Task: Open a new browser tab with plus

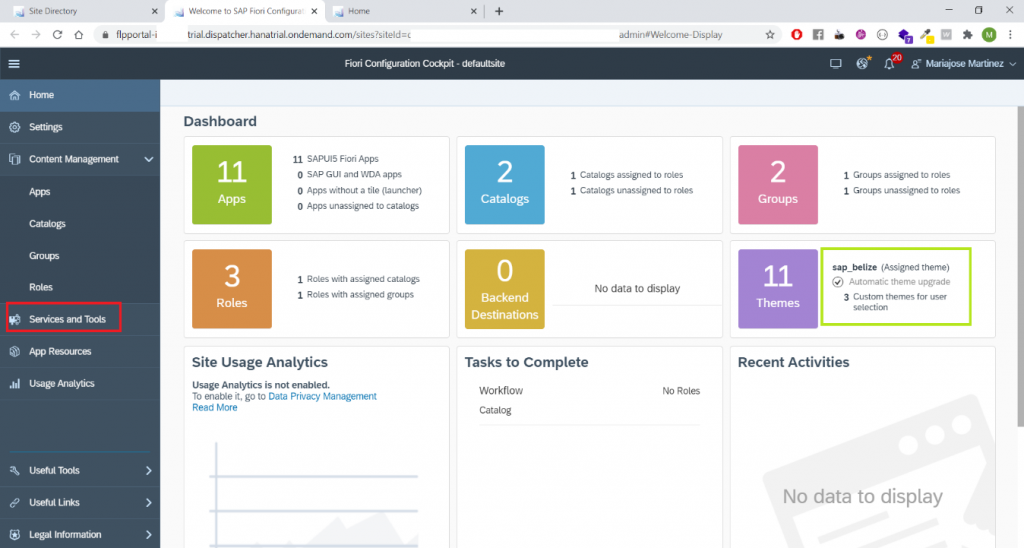Action: click(499, 11)
